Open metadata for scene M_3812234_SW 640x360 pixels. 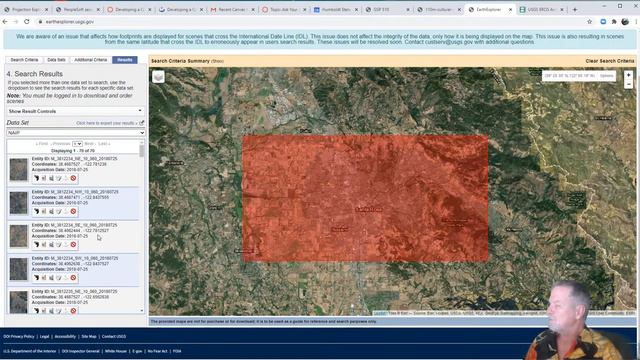(58, 278)
